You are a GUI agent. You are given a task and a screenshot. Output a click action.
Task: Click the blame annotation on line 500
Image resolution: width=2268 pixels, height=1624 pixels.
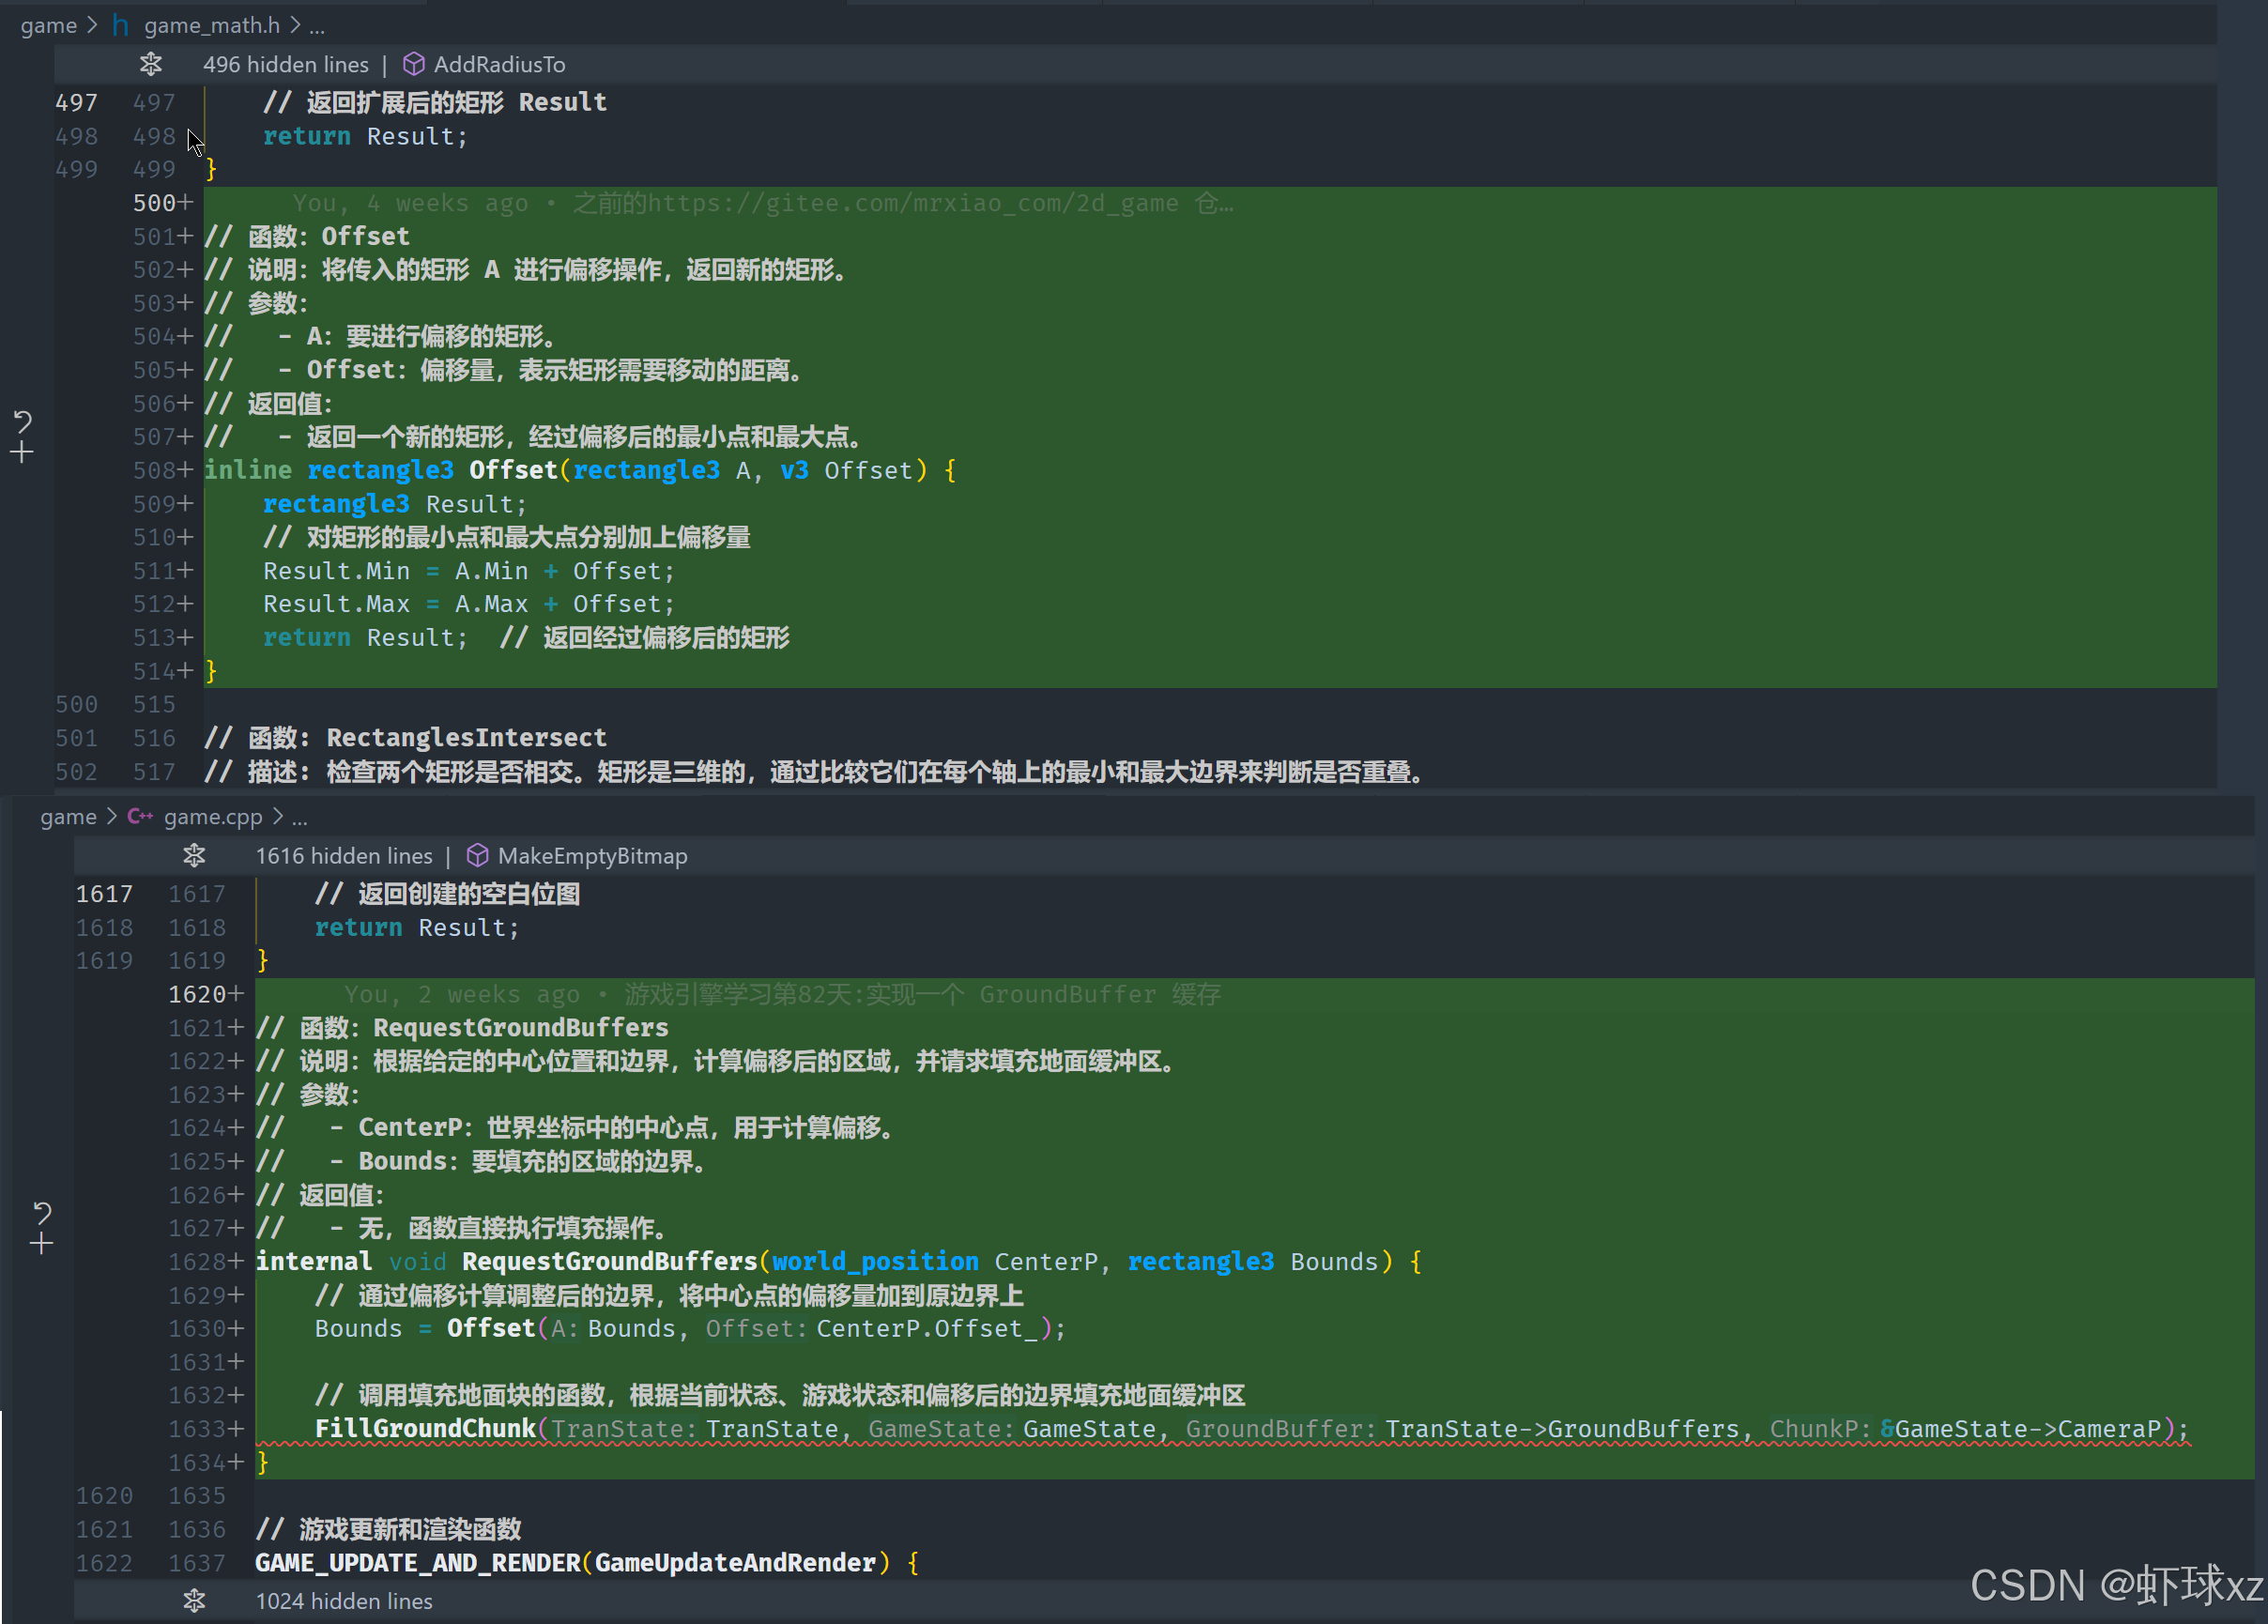(763, 203)
